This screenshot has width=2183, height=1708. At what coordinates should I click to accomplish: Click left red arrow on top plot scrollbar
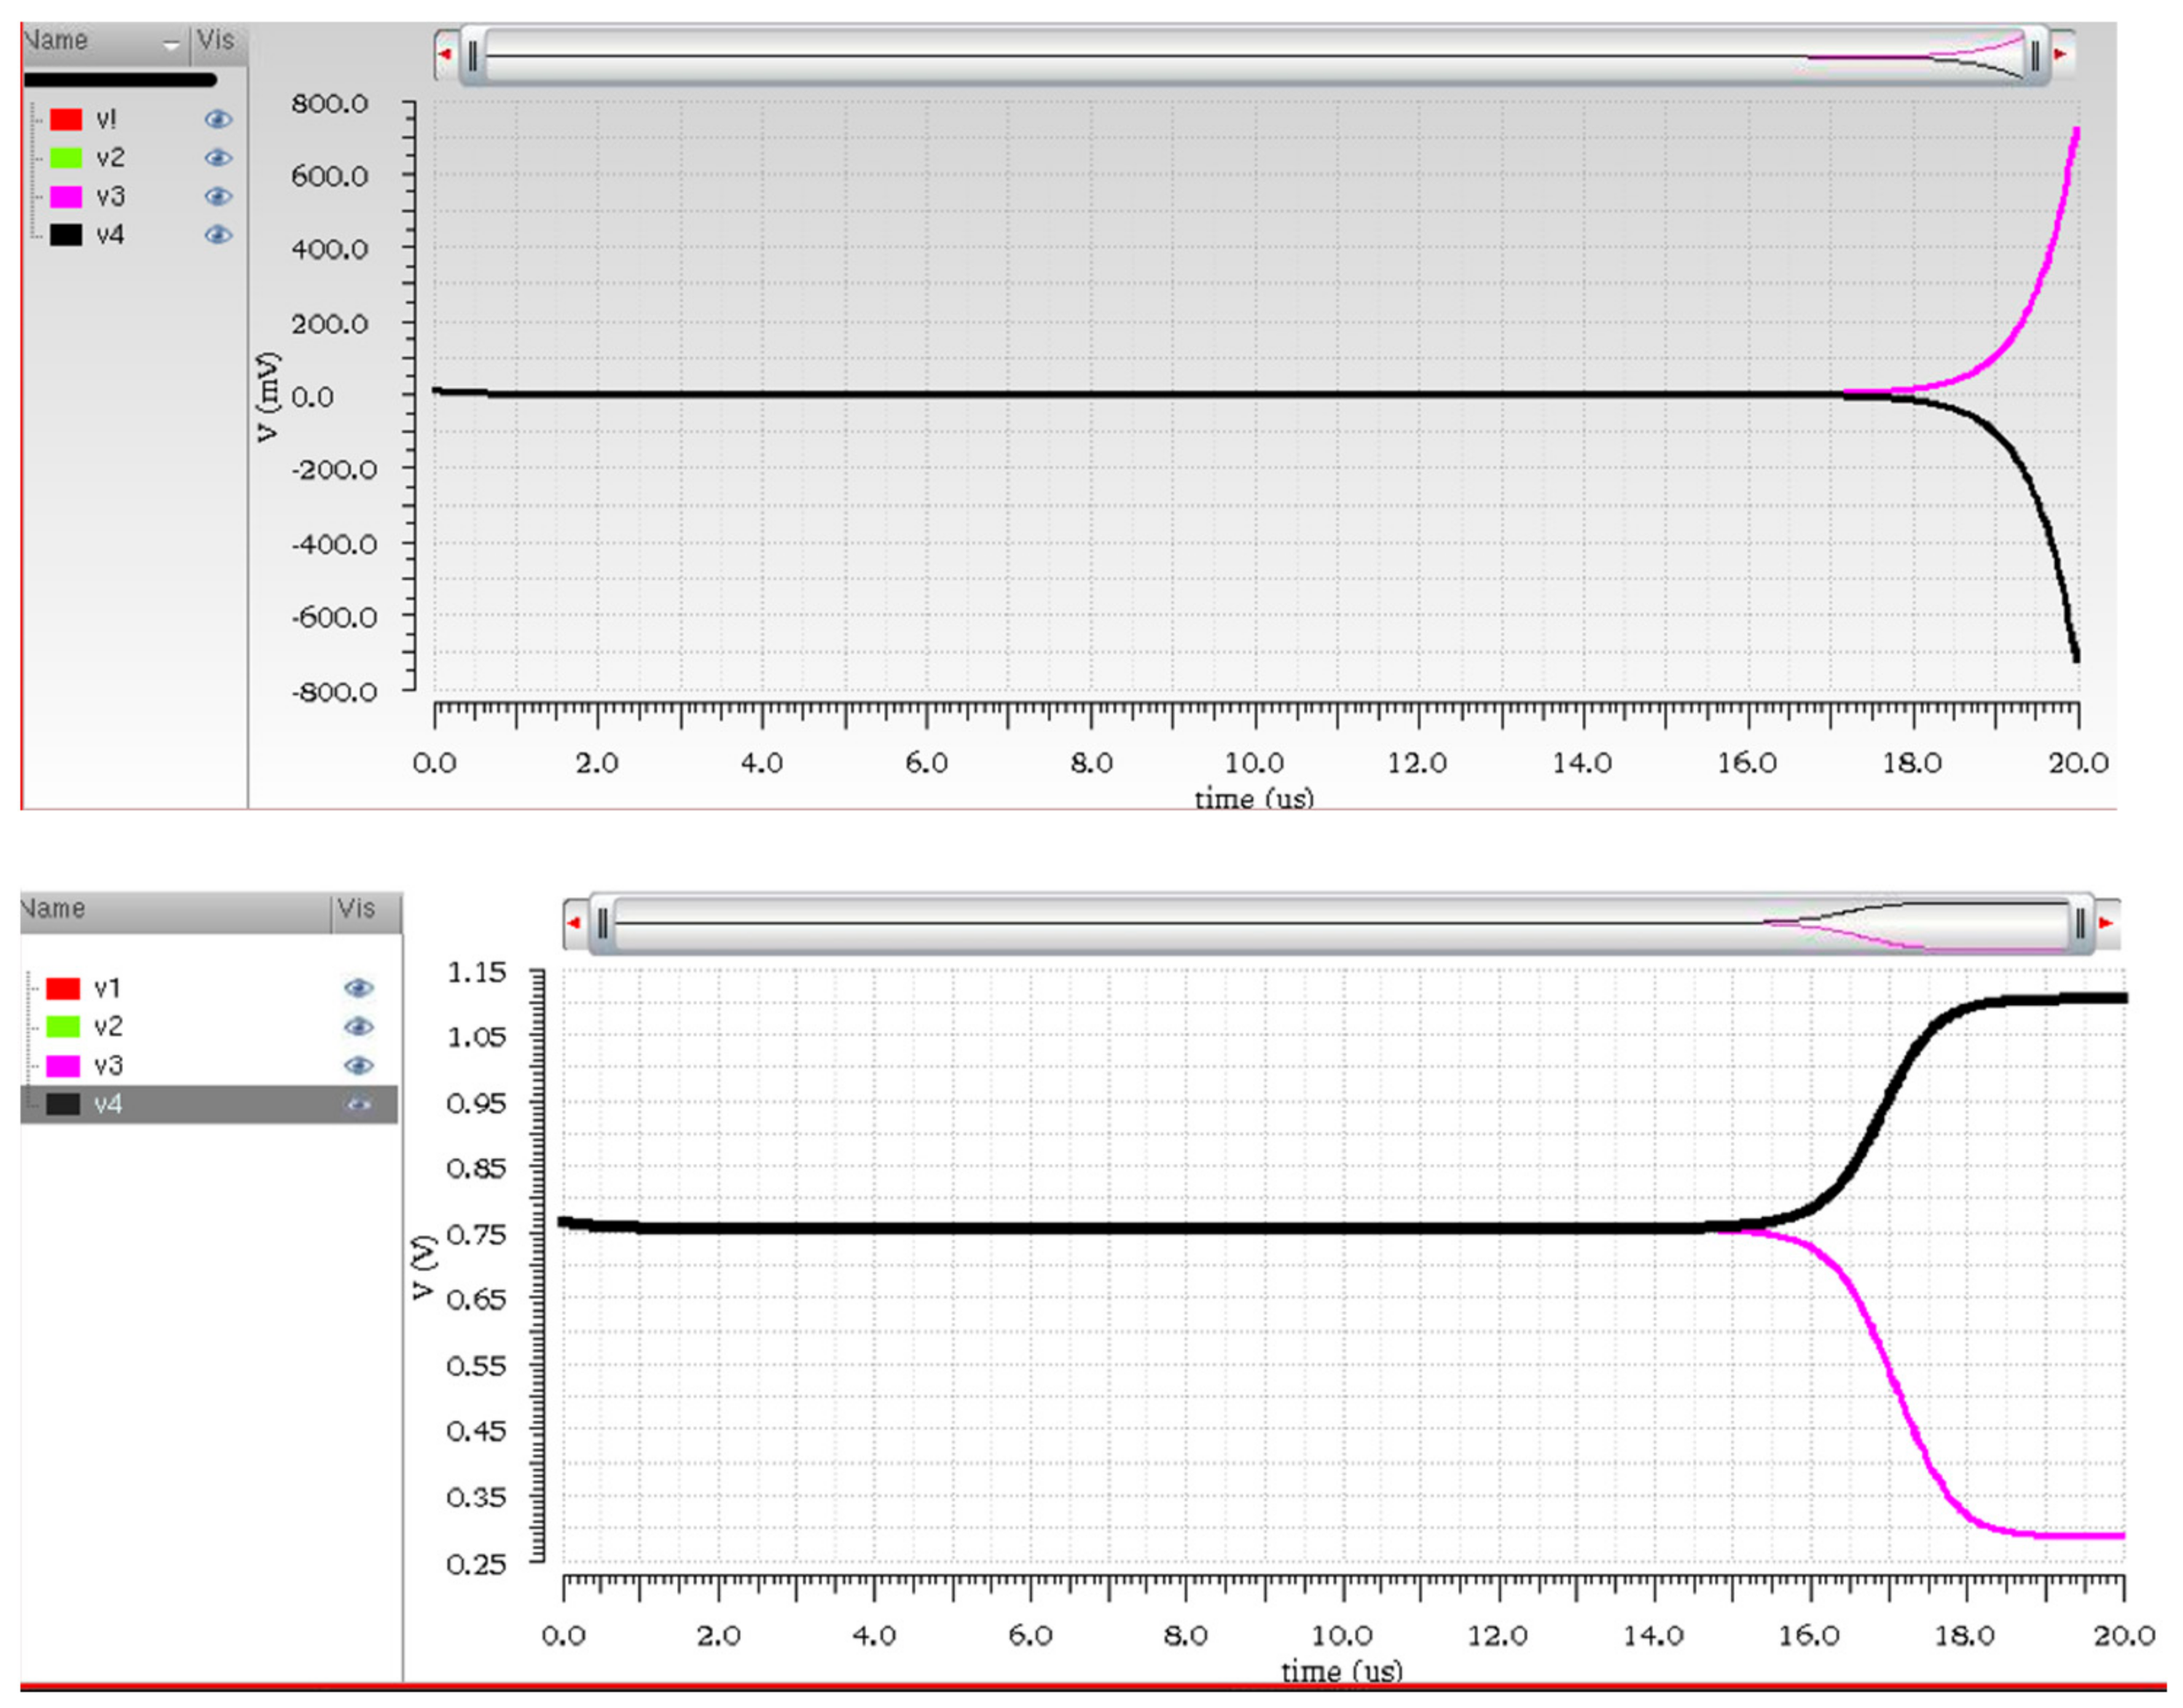pyautogui.click(x=445, y=54)
